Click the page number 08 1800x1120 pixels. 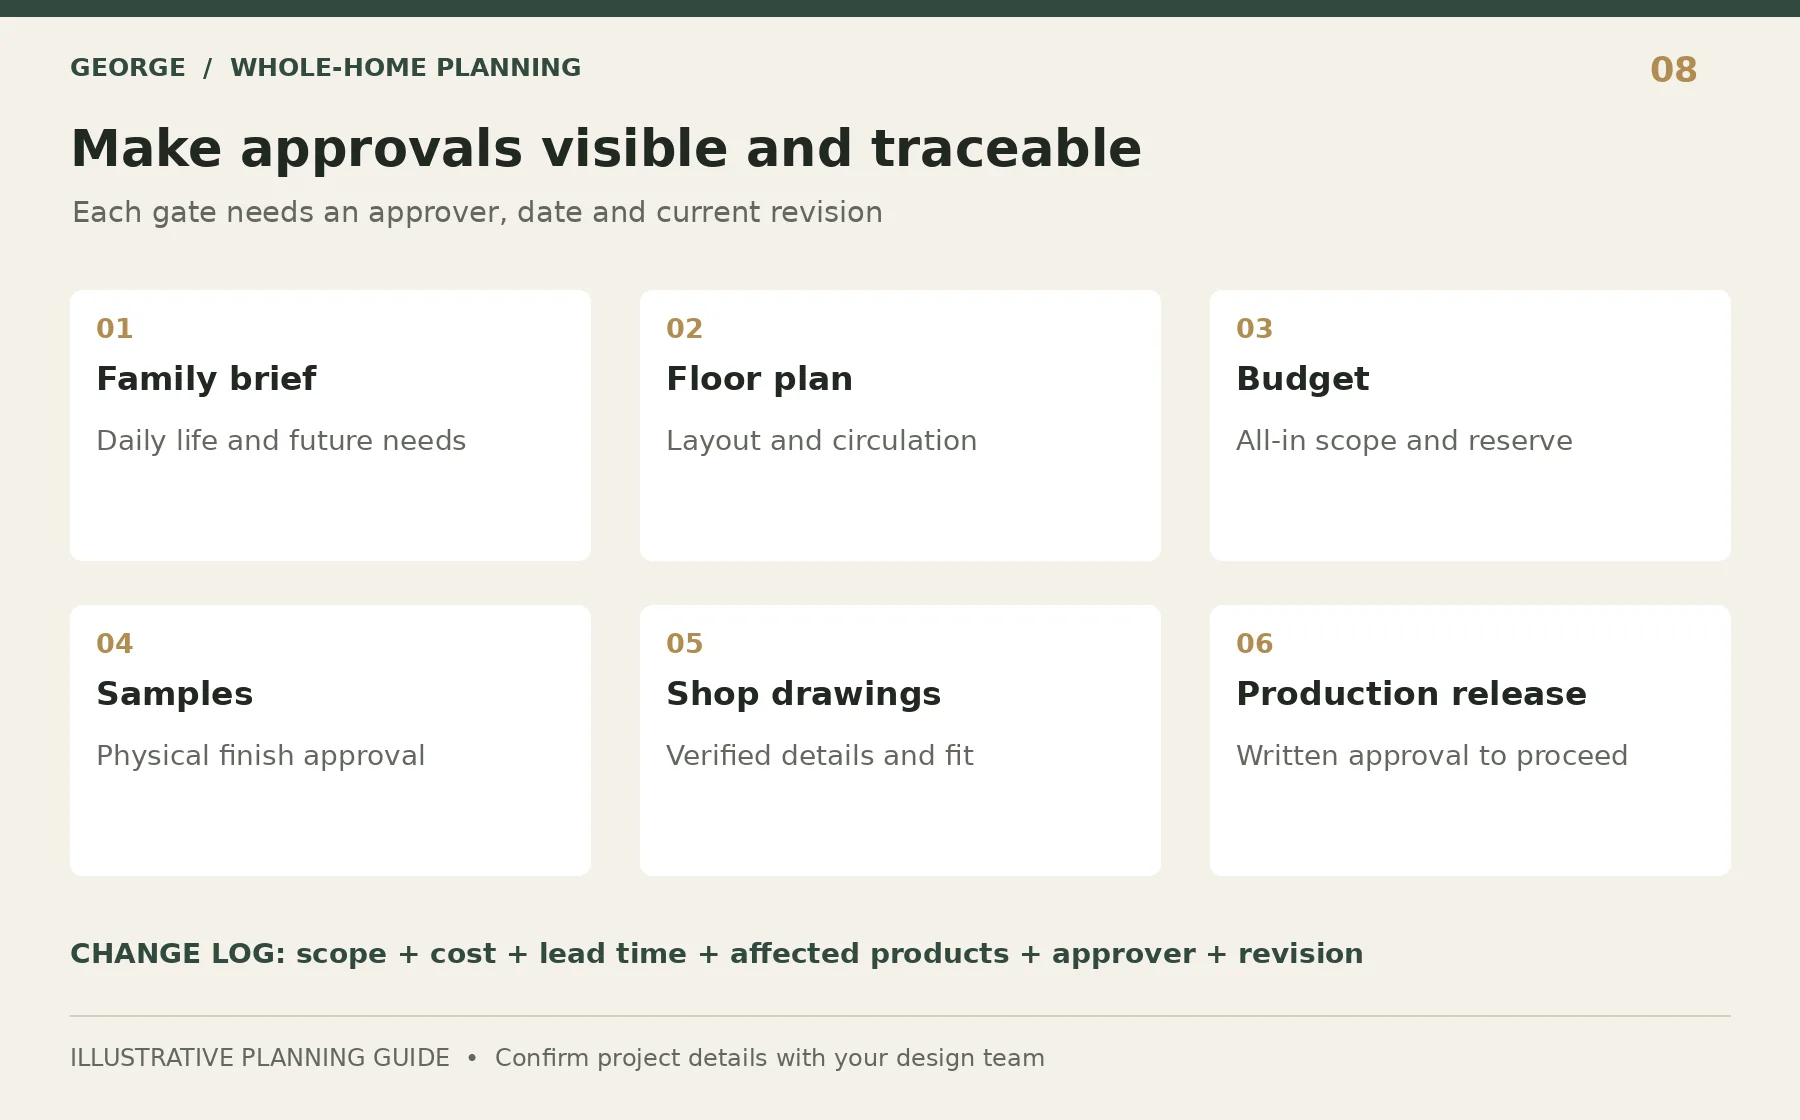pyautogui.click(x=1673, y=70)
